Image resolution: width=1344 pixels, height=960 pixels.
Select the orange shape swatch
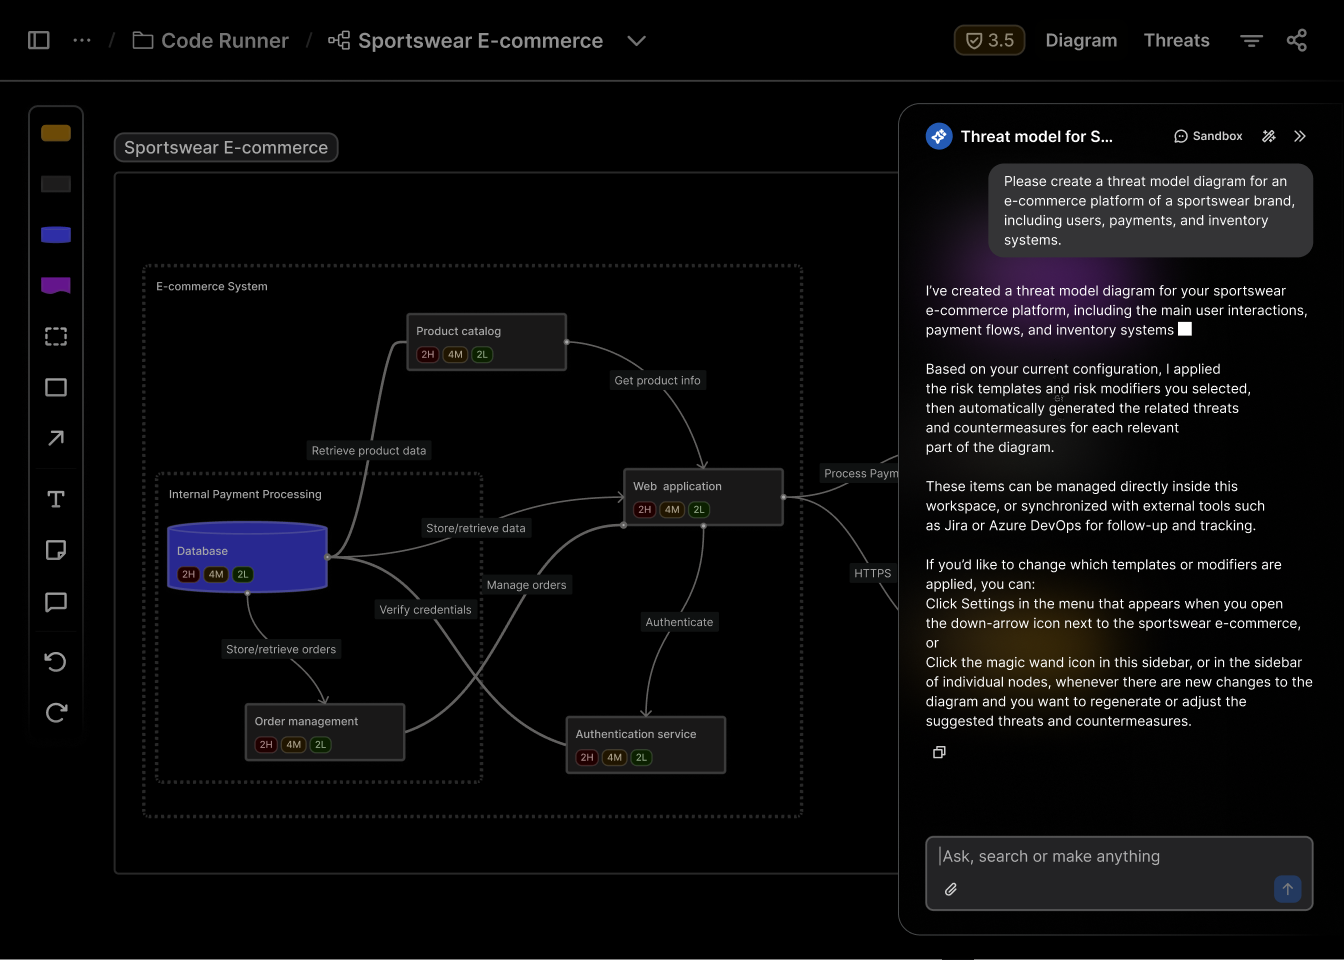pyautogui.click(x=56, y=133)
